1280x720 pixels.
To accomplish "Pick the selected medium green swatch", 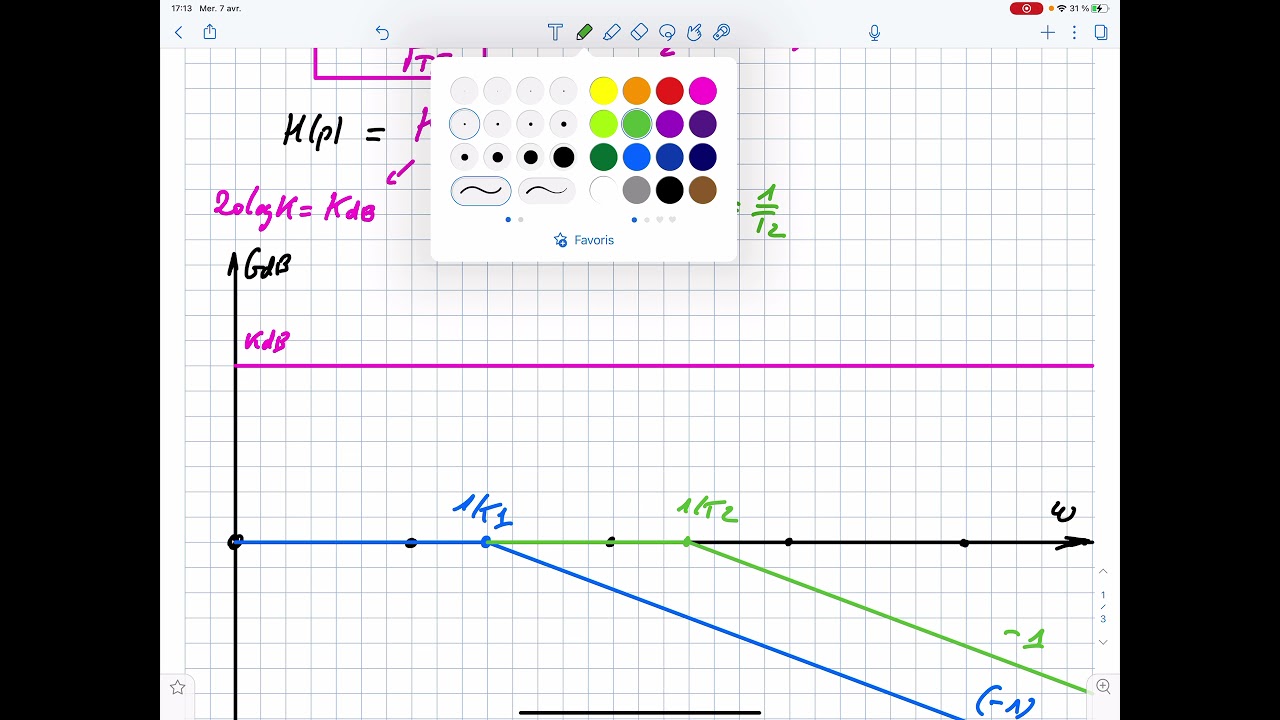I will coord(636,124).
